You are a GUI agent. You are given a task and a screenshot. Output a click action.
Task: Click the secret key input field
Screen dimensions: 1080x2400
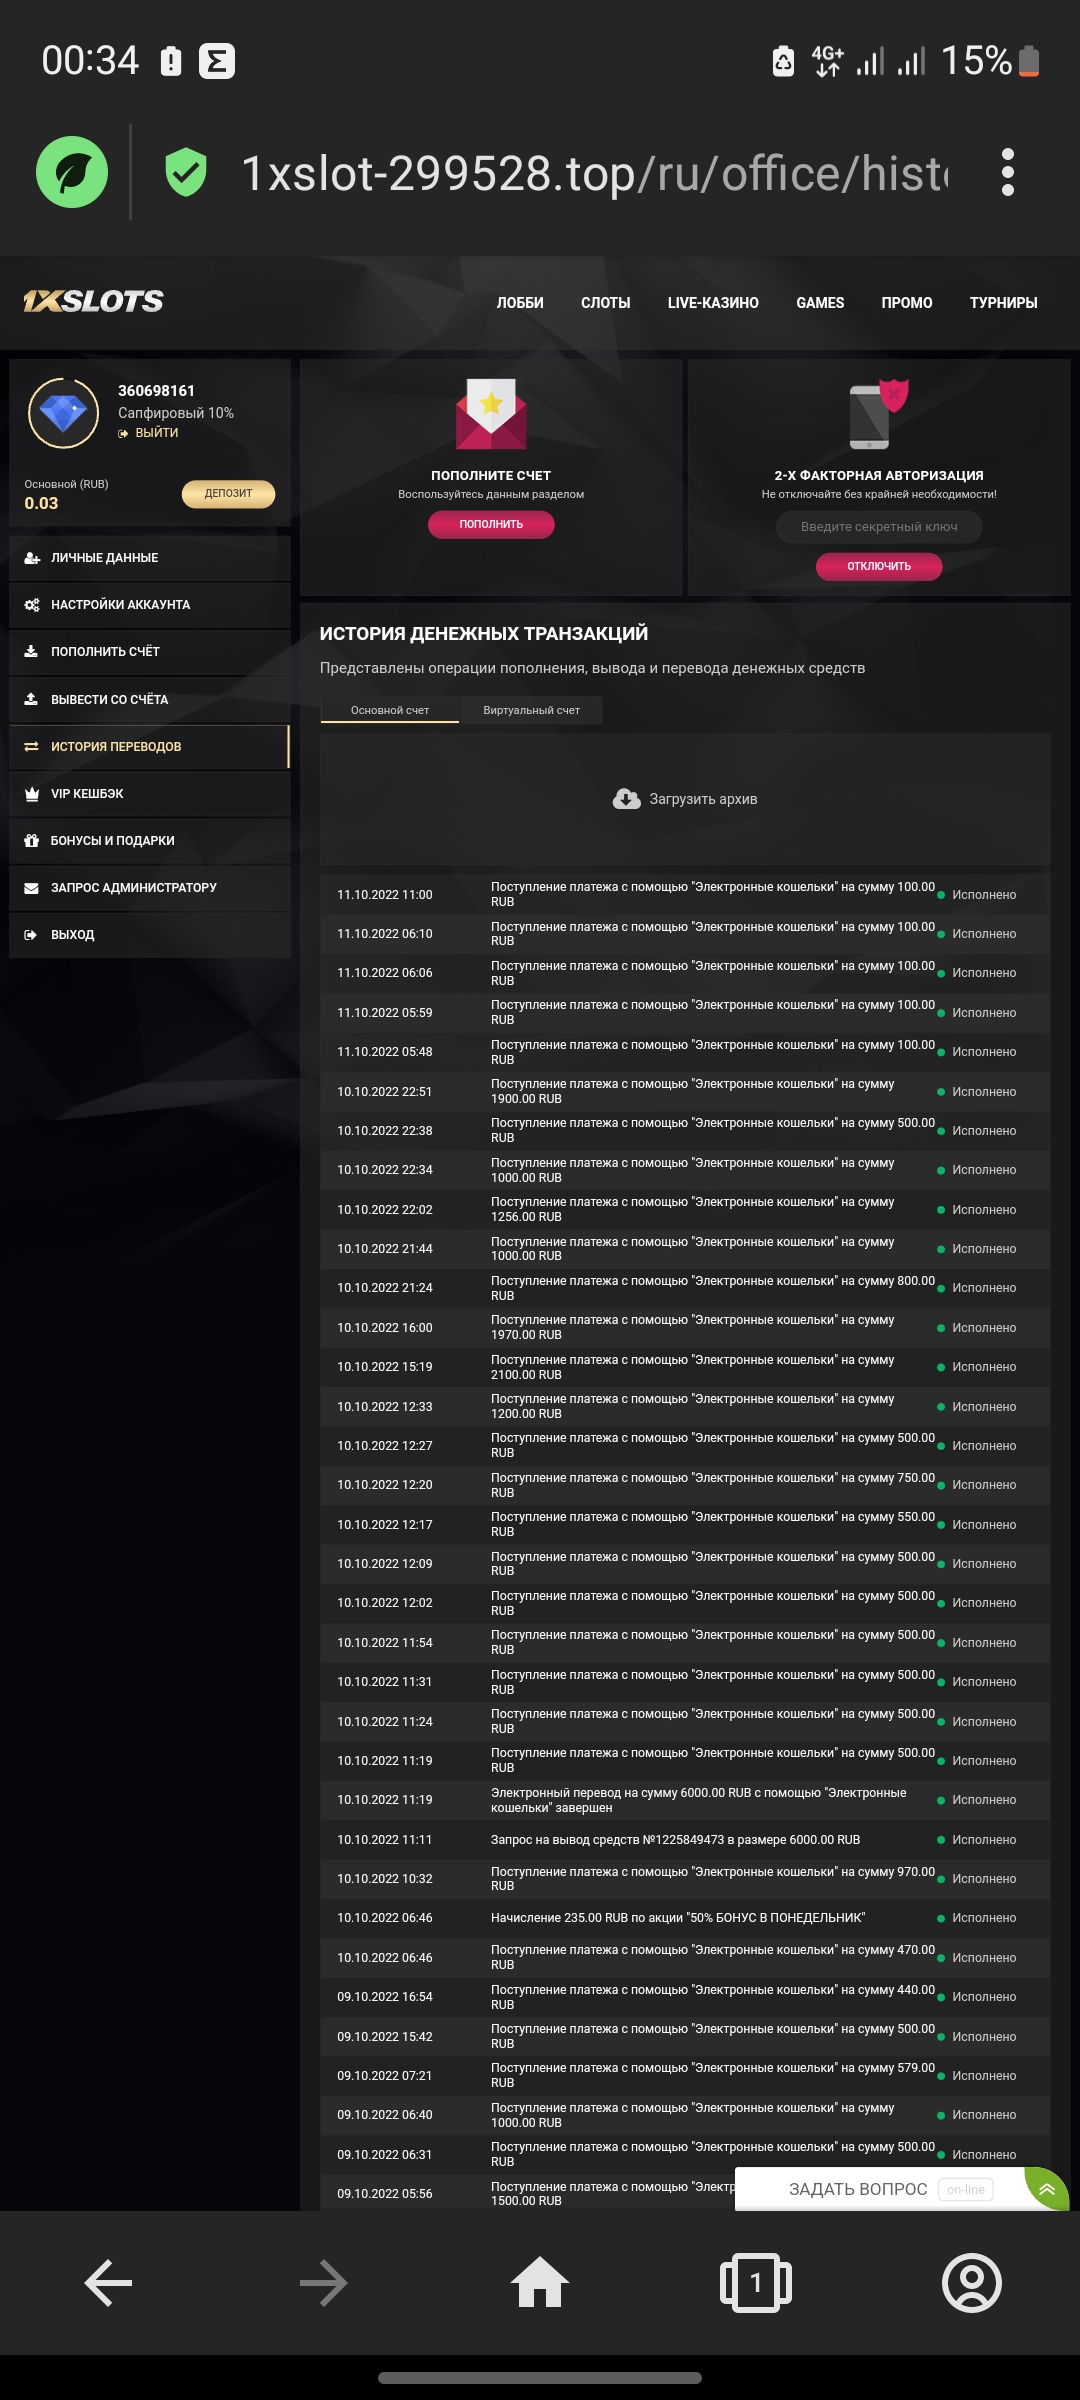(x=879, y=527)
